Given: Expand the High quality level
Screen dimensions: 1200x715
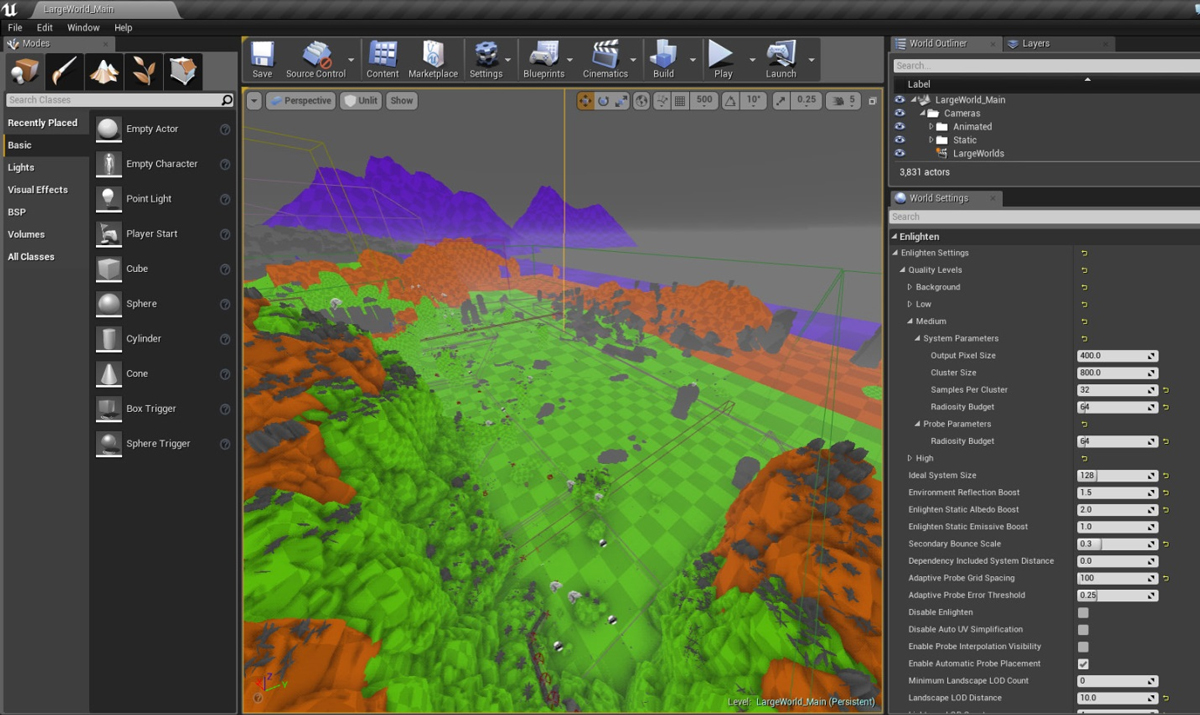Looking at the screenshot, I should point(910,458).
